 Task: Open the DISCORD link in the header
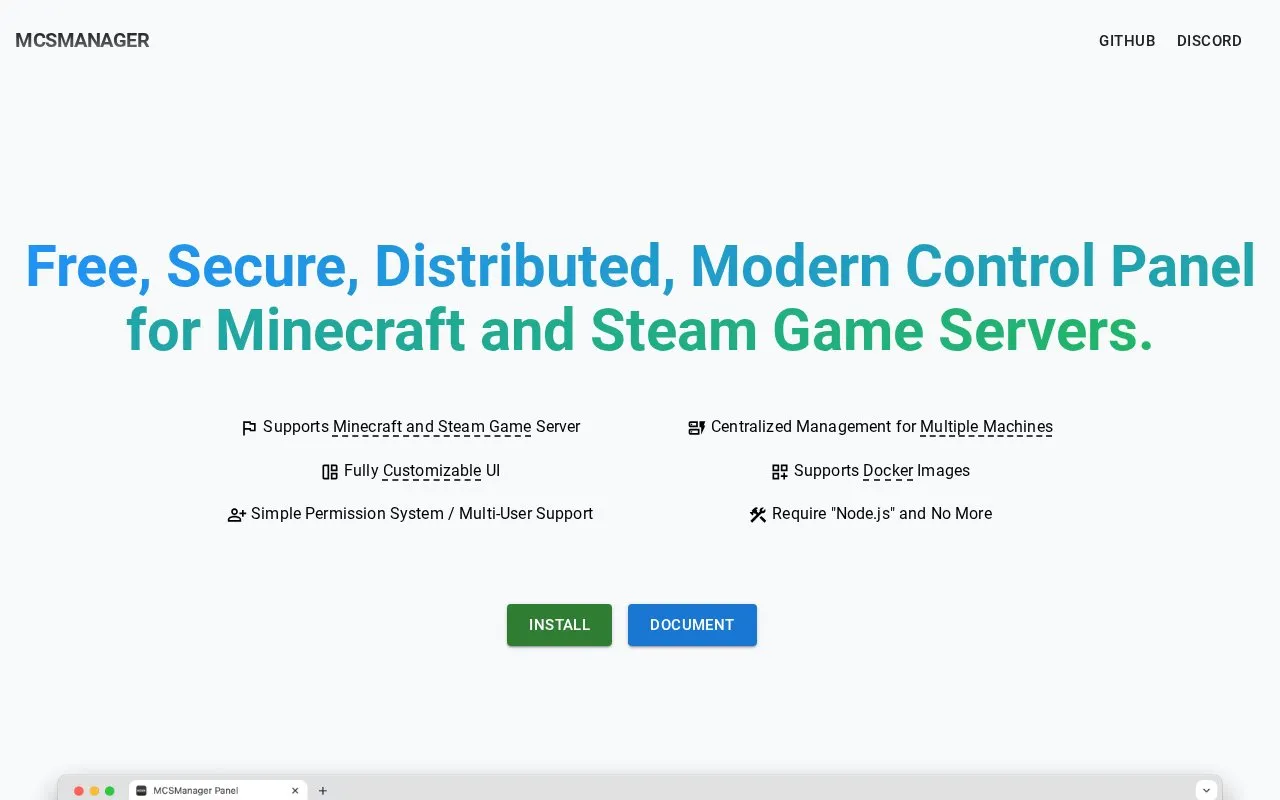(1209, 41)
